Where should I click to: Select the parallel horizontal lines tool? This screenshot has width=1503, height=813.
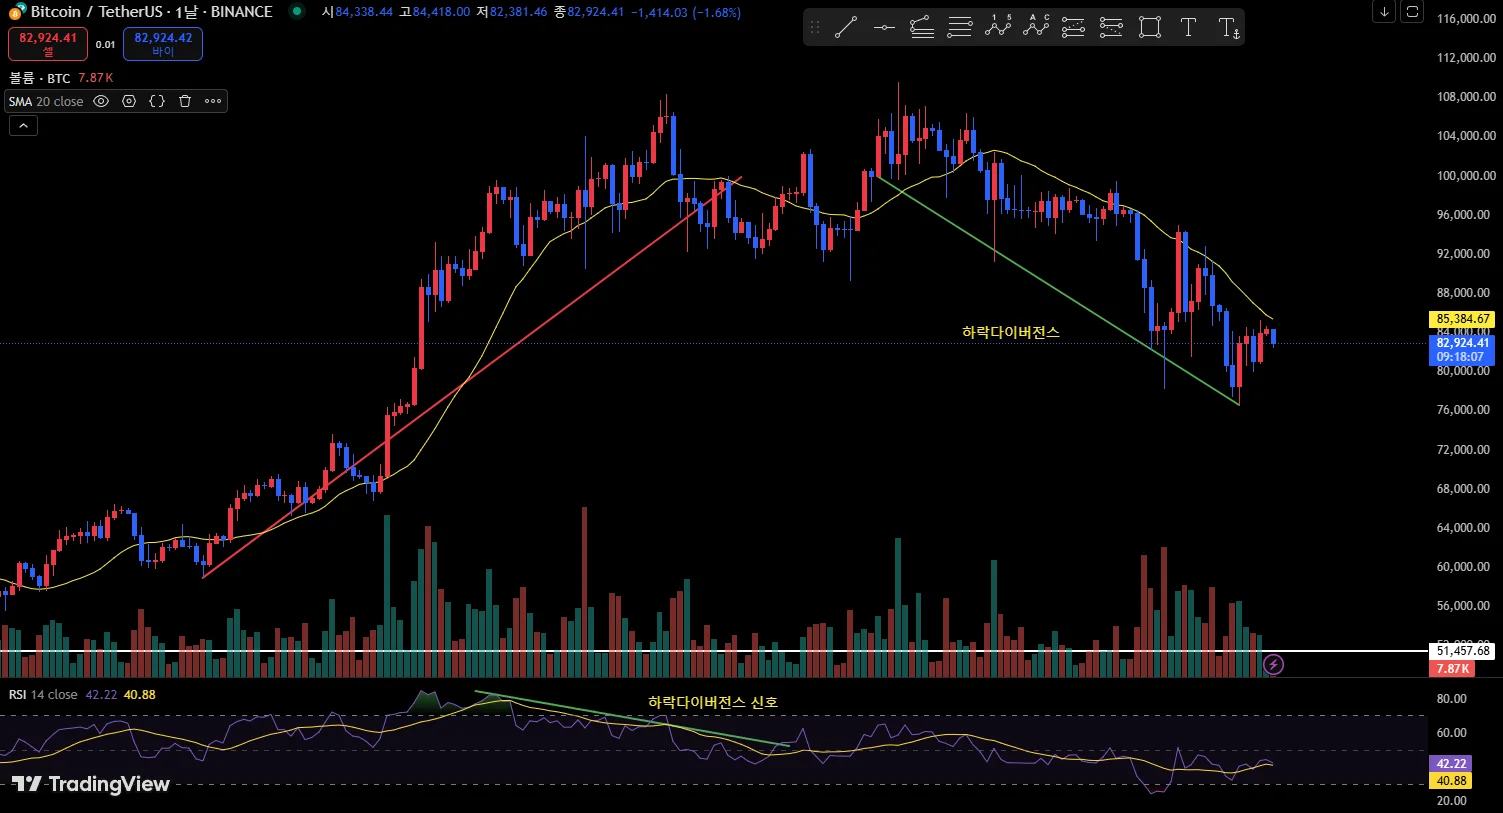pos(960,28)
